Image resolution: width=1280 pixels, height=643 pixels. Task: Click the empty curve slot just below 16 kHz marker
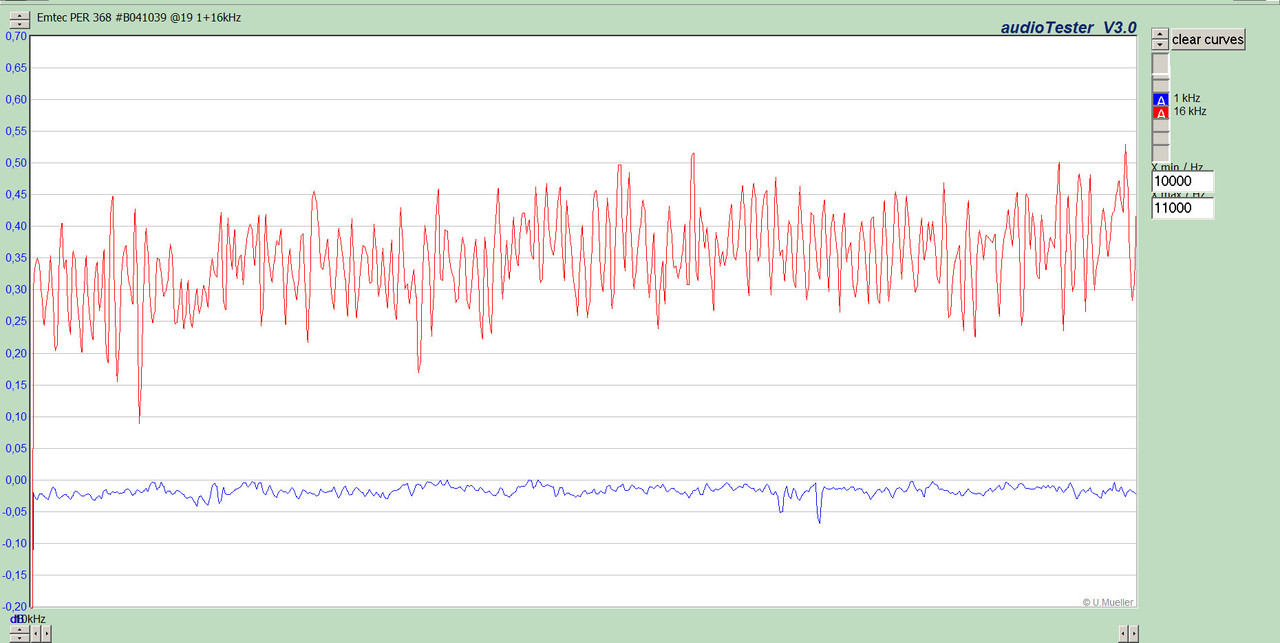1160,126
